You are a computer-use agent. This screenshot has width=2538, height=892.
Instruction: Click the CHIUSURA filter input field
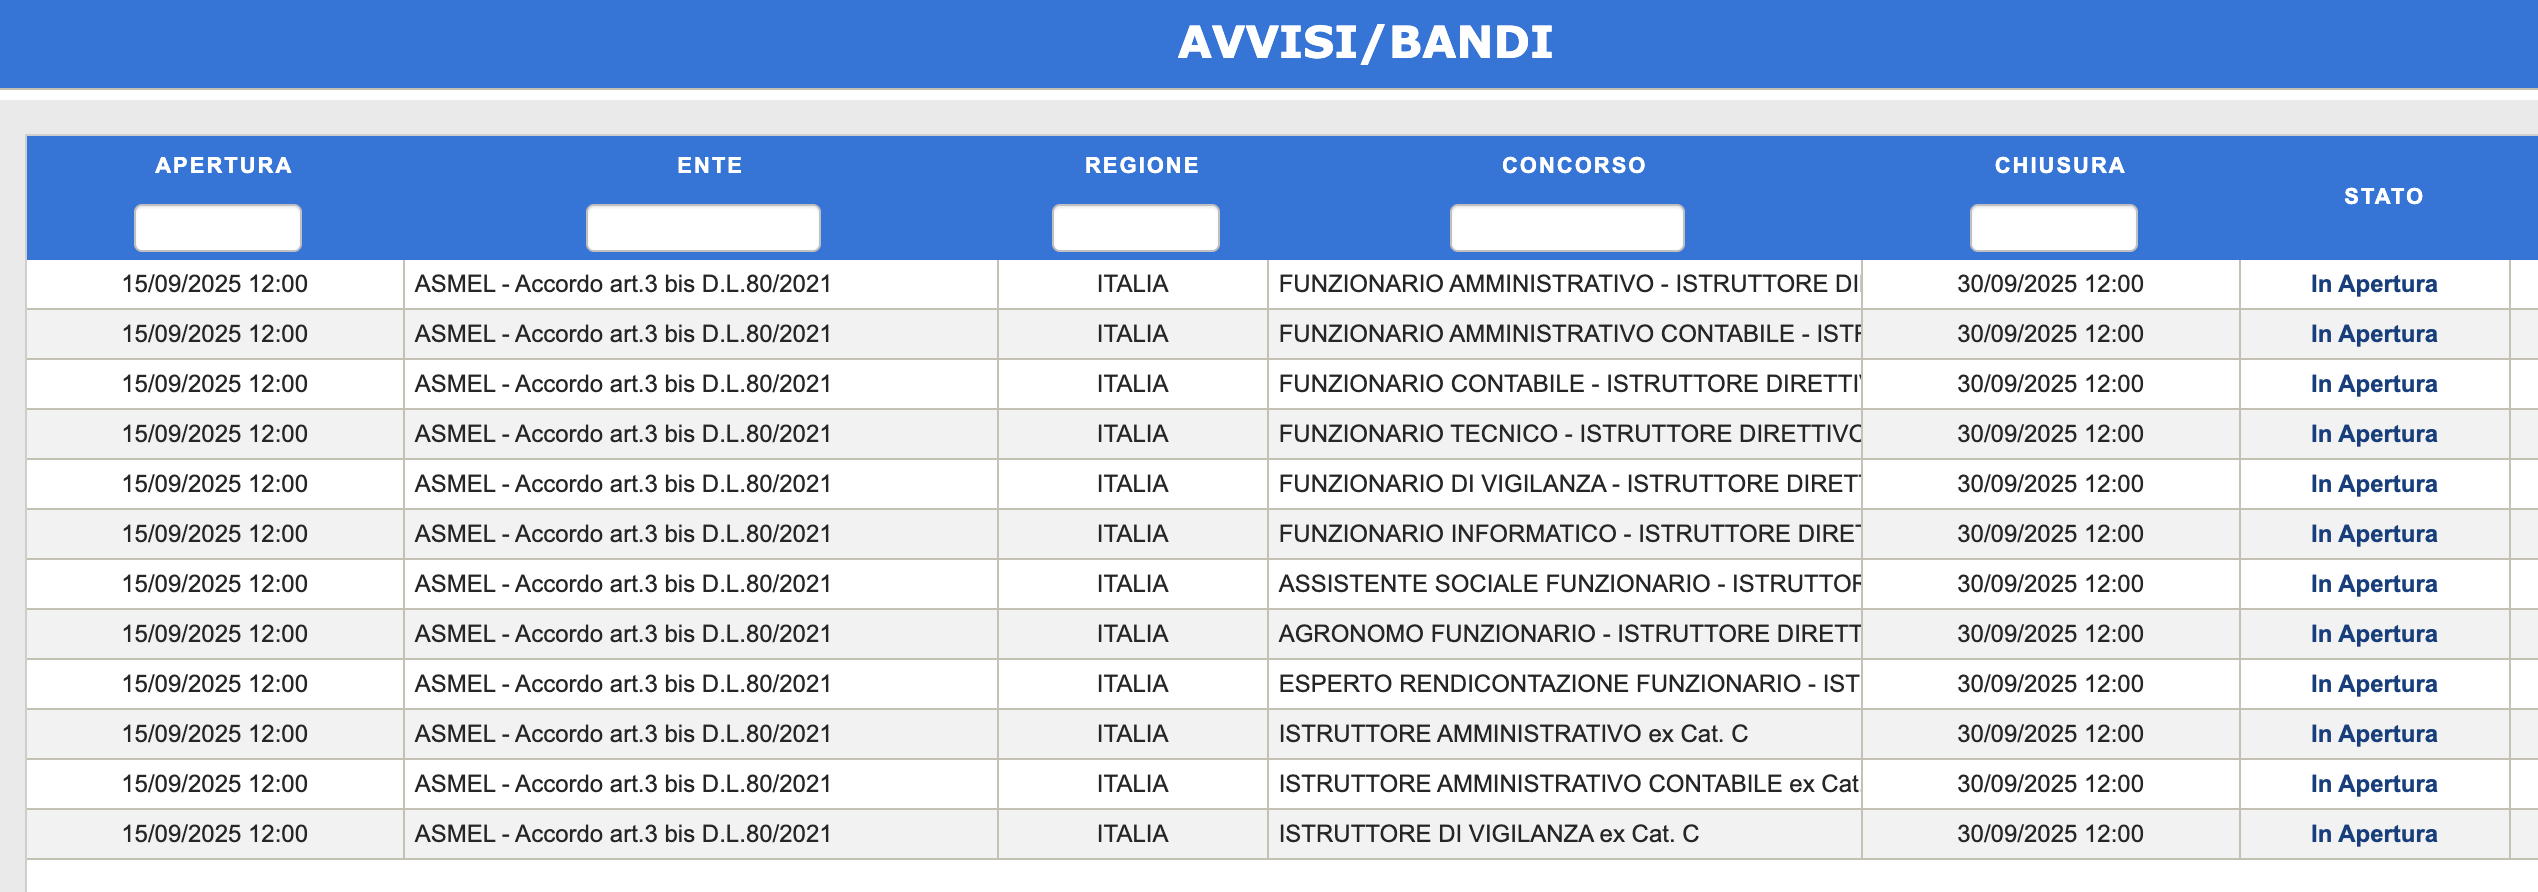click(2051, 228)
